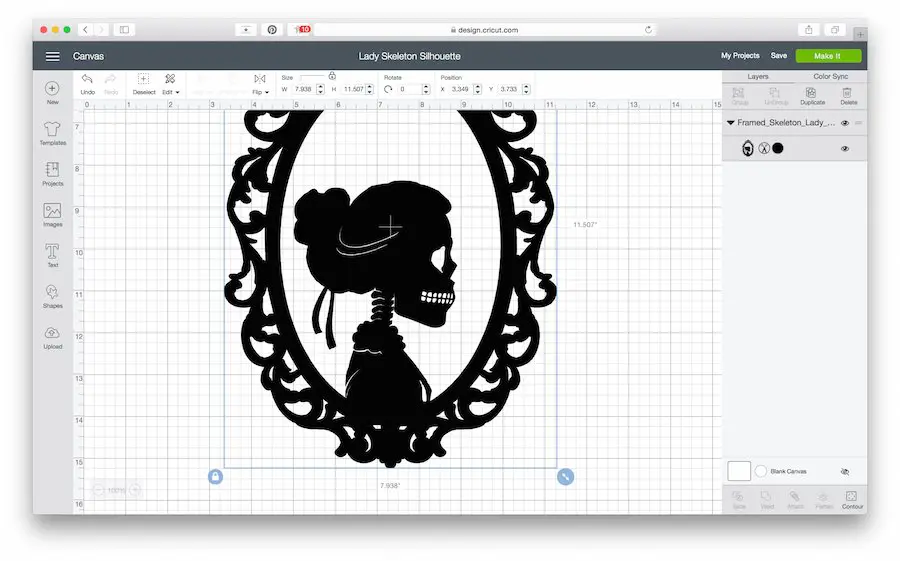Undo the last action
Image resolution: width=900 pixels, height=561 pixels.
[87, 83]
